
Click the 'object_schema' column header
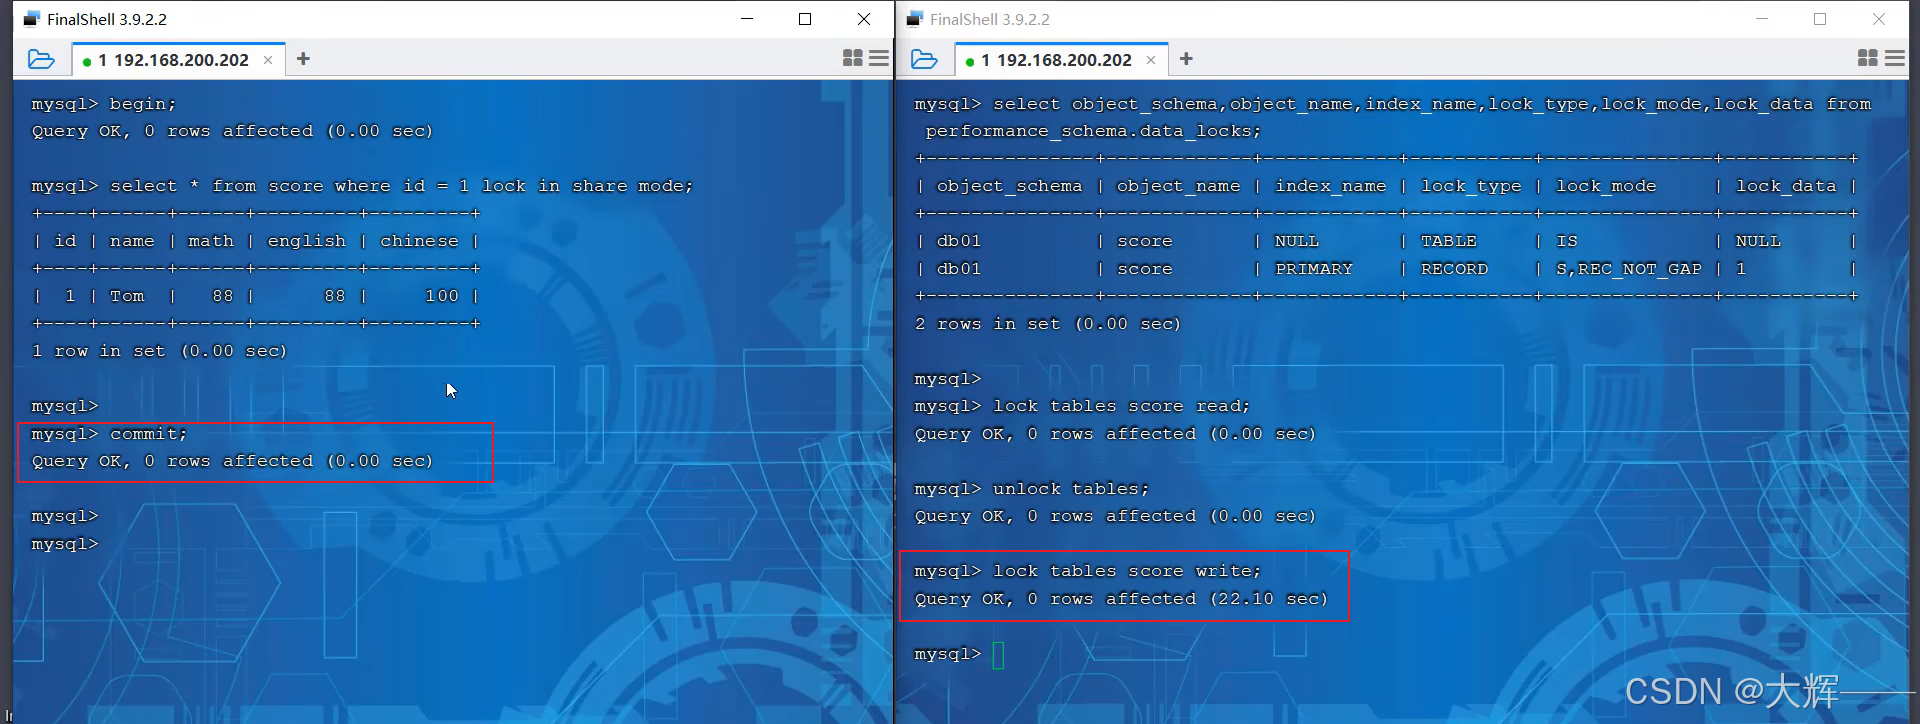point(1009,186)
